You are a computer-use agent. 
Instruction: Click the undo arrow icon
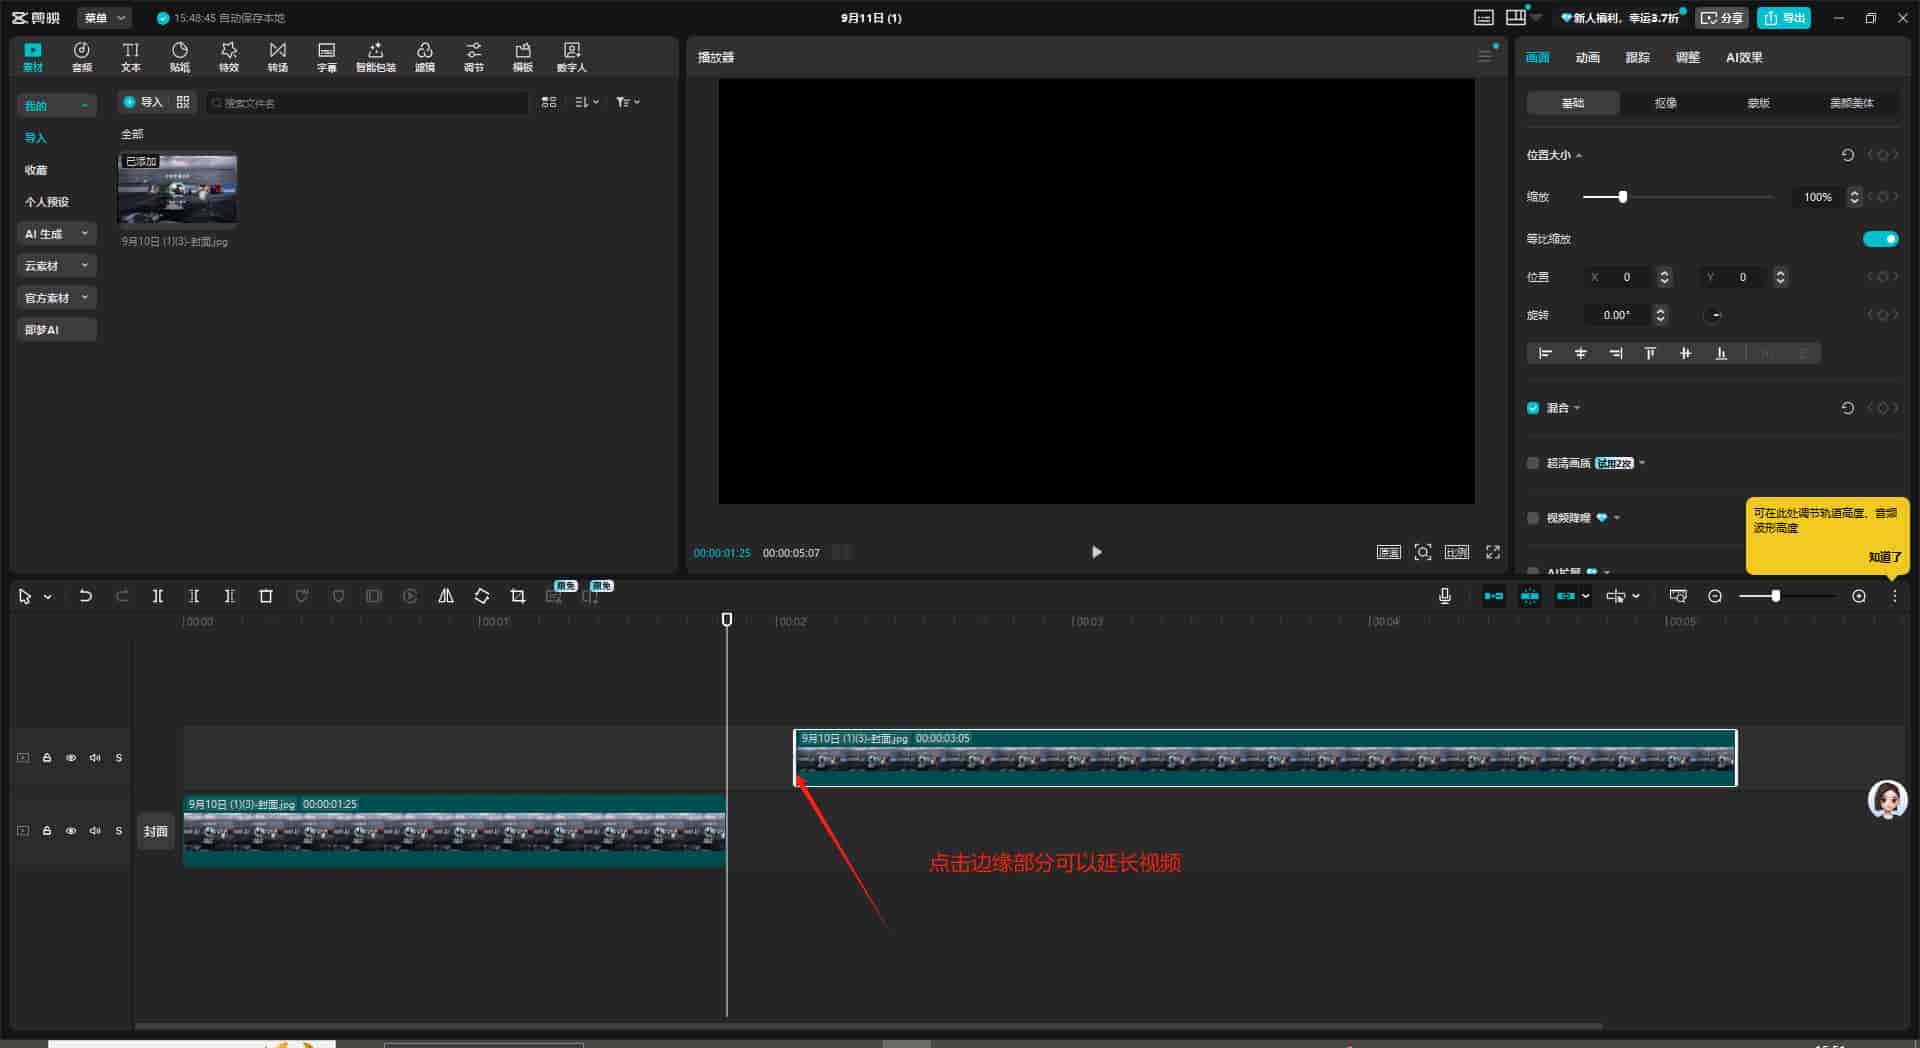click(x=86, y=596)
